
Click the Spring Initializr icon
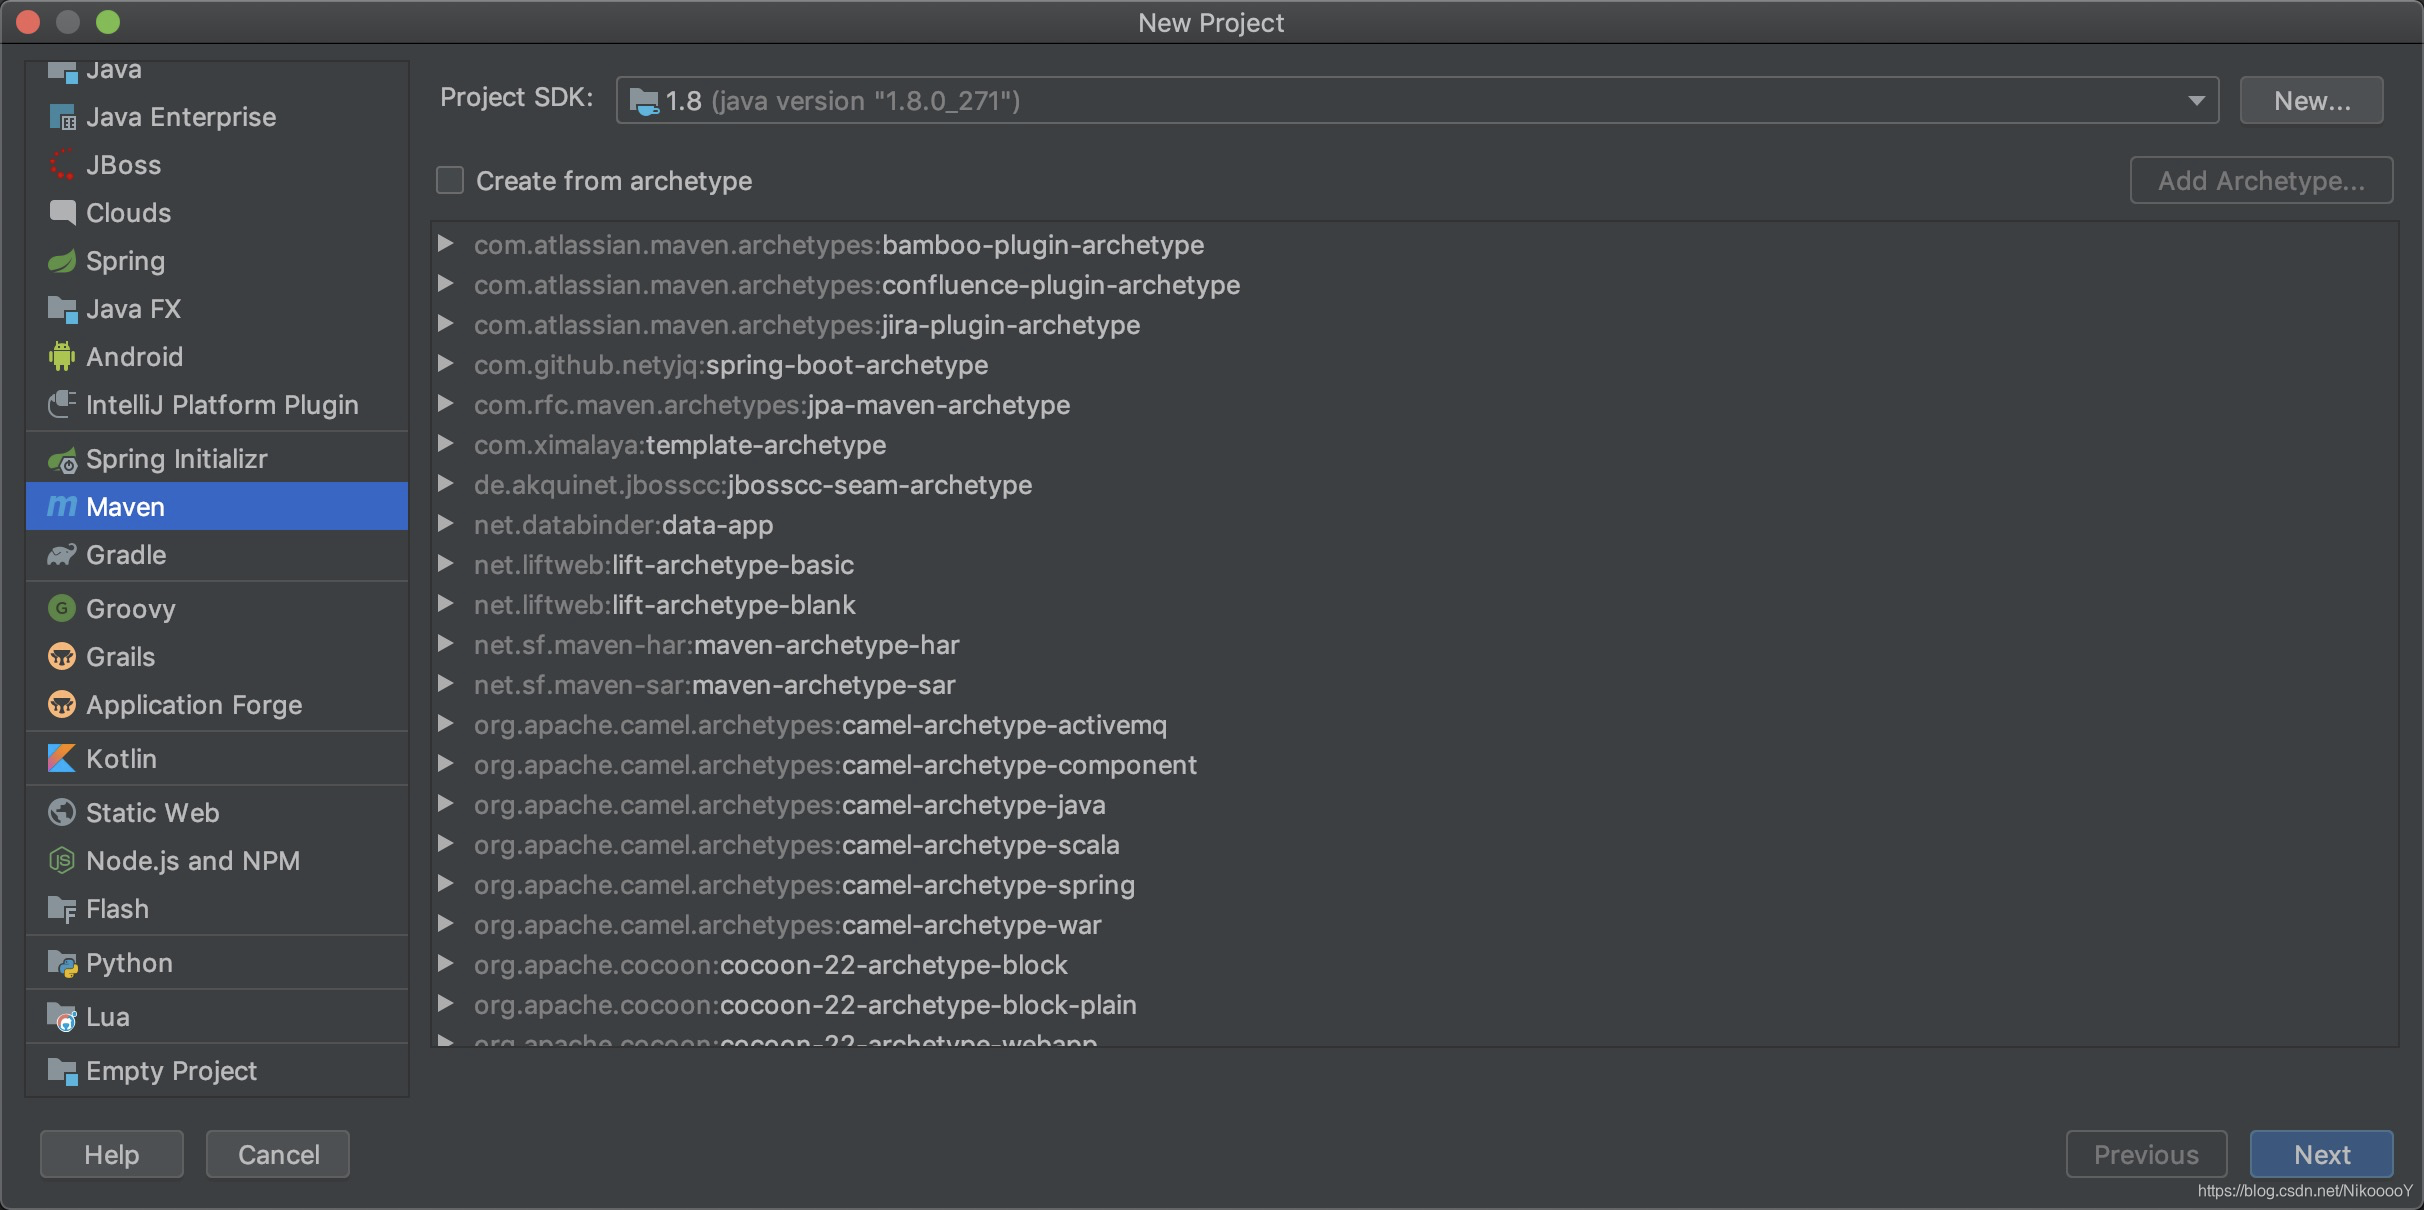pyautogui.click(x=62, y=459)
